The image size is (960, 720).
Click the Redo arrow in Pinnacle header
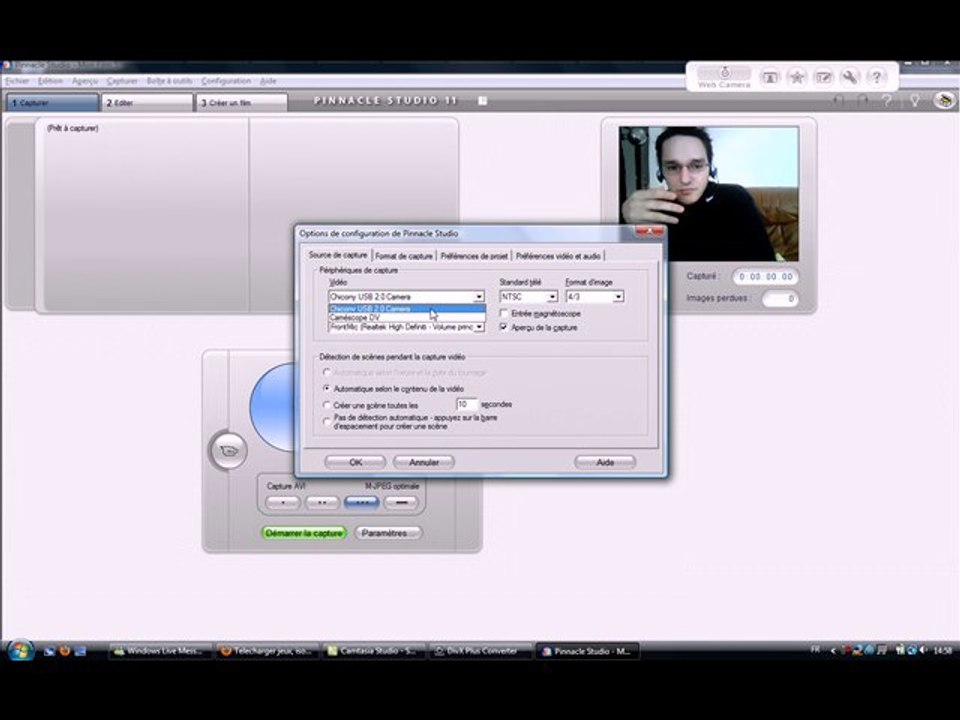coord(863,100)
